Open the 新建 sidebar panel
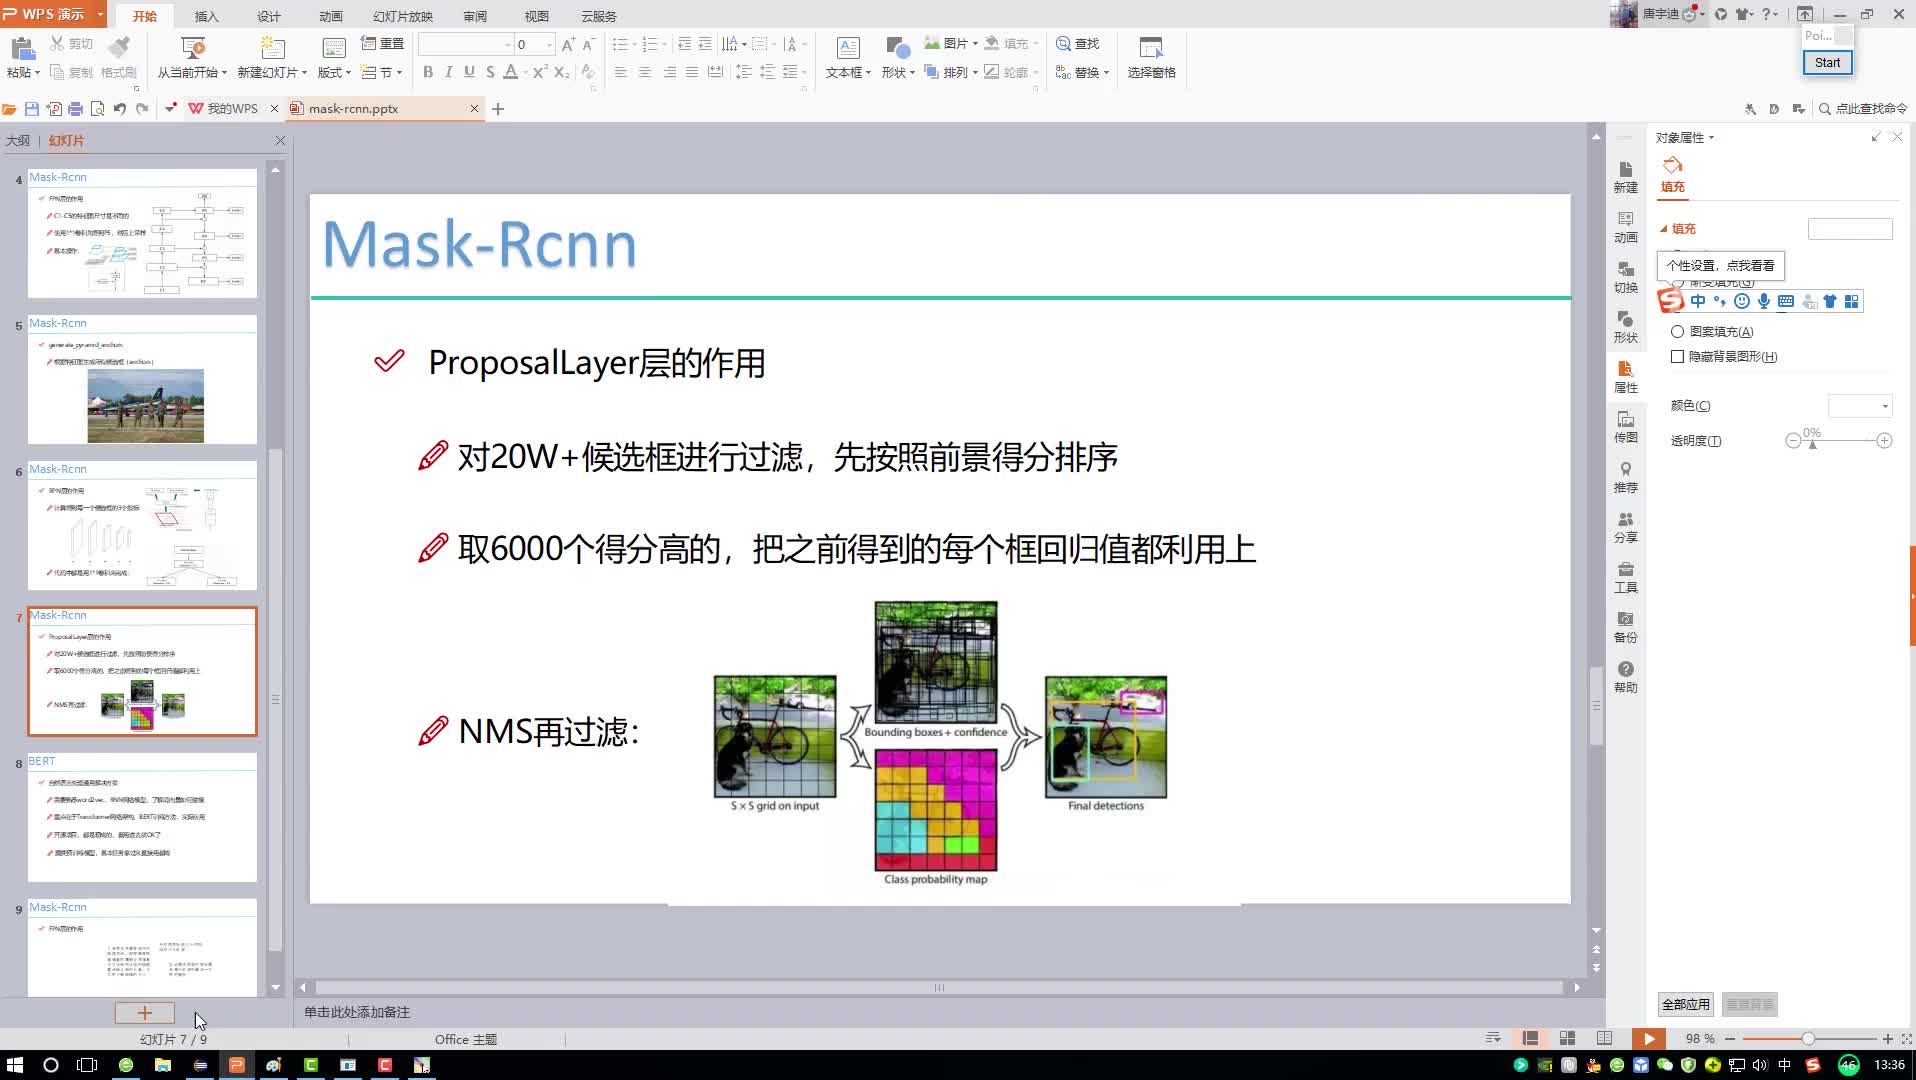 click(1626, 177)
